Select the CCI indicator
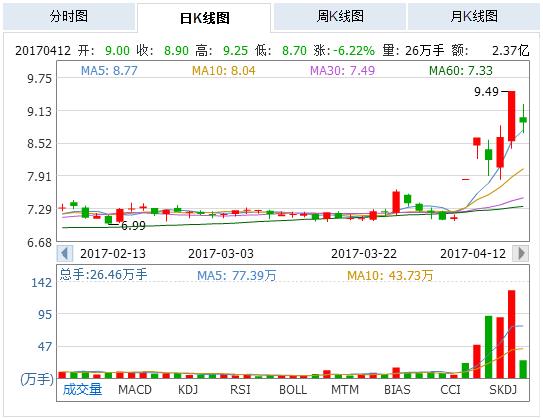 [x=450, y=390]
